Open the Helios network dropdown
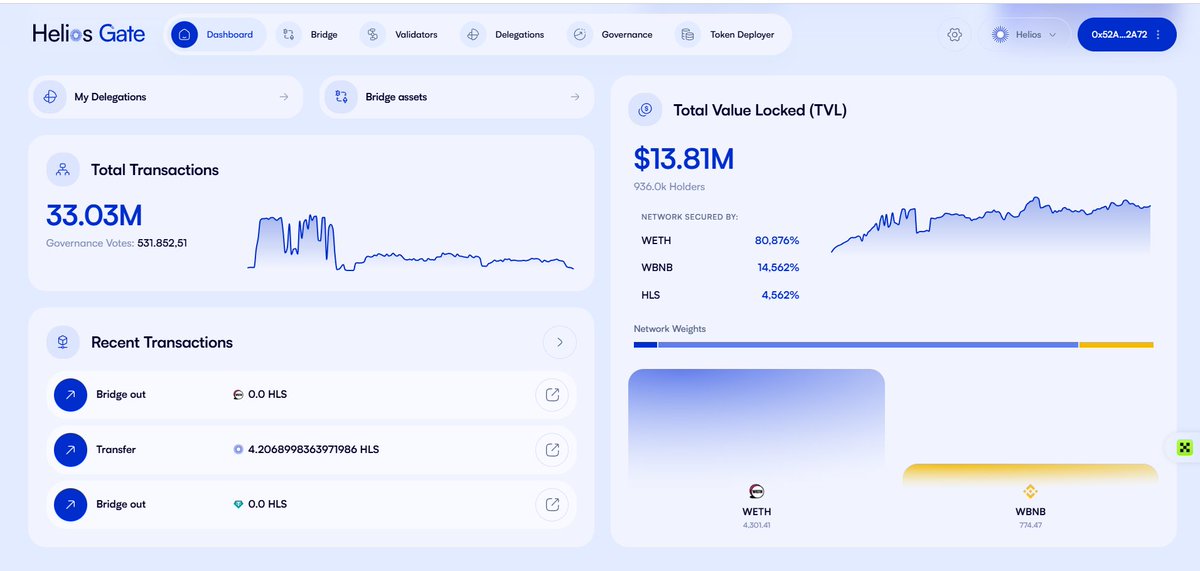This screenshot has height=571, width=1200. 1024,34
